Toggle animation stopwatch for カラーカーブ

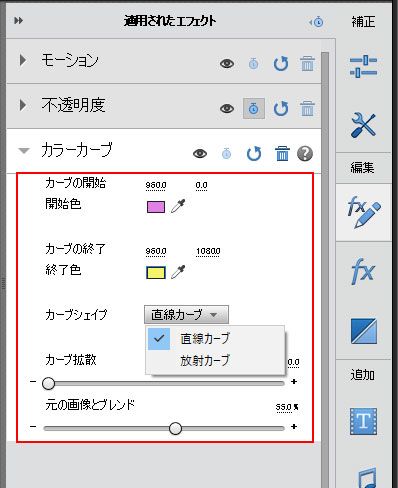(227, 154)
